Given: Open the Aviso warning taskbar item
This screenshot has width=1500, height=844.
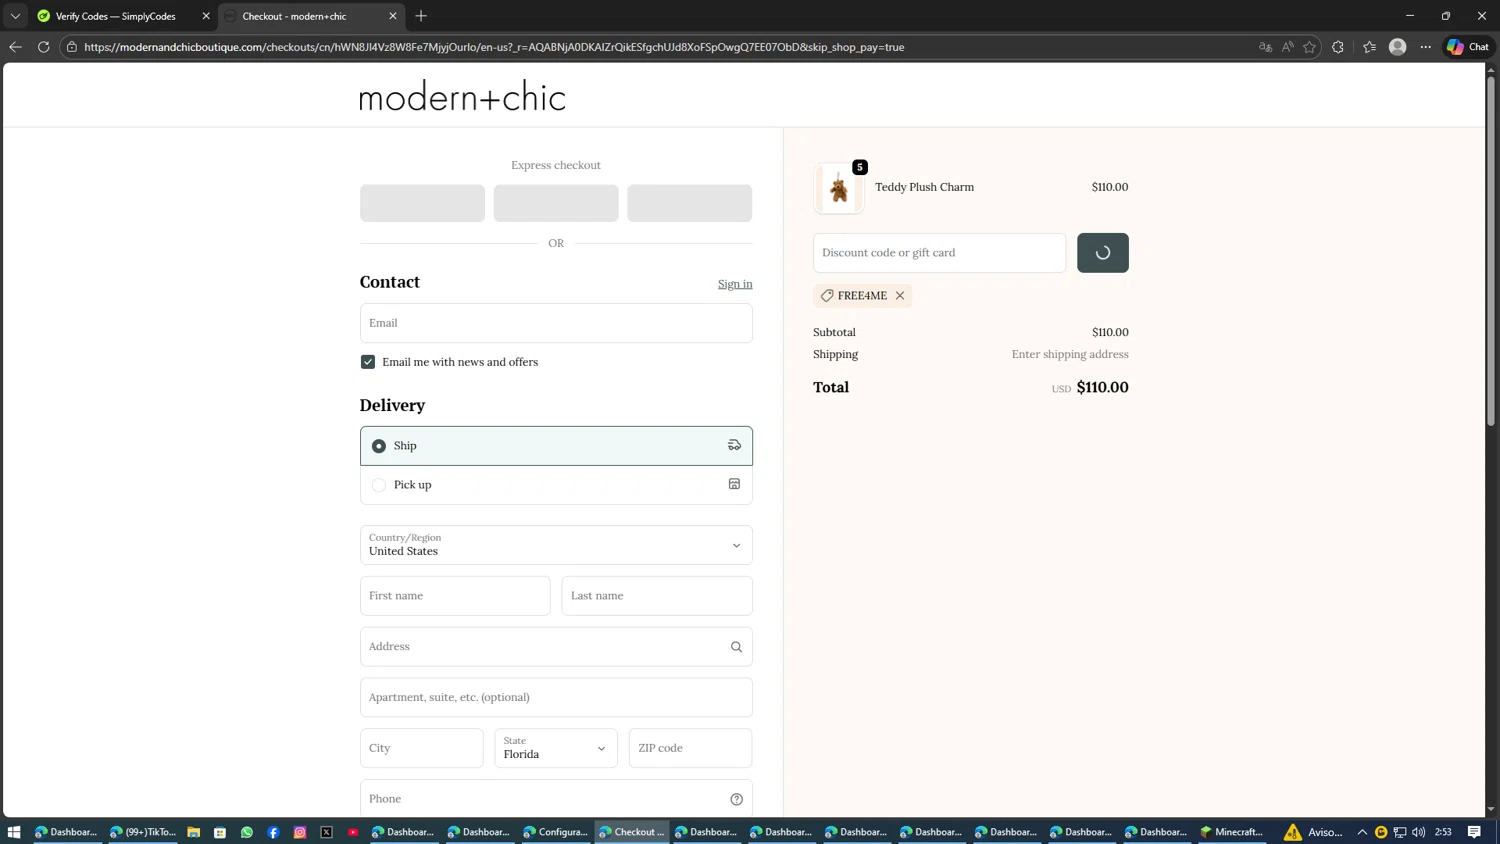Looking at the screenshot, I should pyautogui.click(x=1314, y=832).
